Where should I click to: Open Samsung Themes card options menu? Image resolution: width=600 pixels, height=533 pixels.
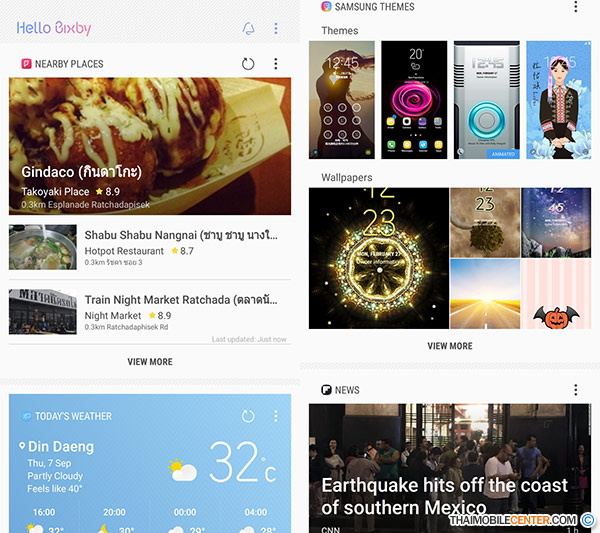point(576,7)
